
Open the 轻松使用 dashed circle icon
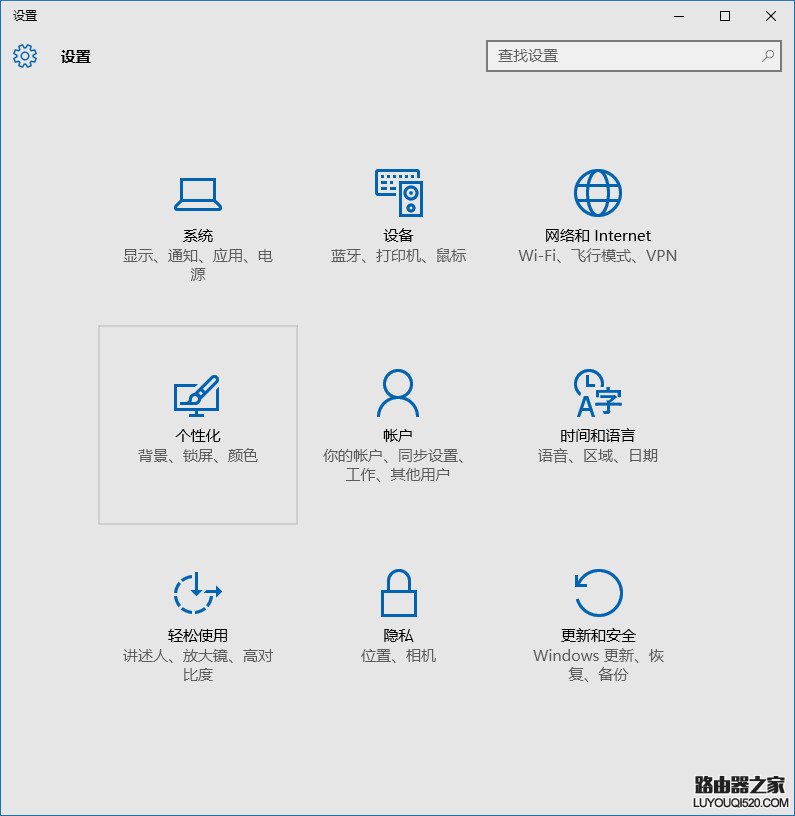click(197, 593)
